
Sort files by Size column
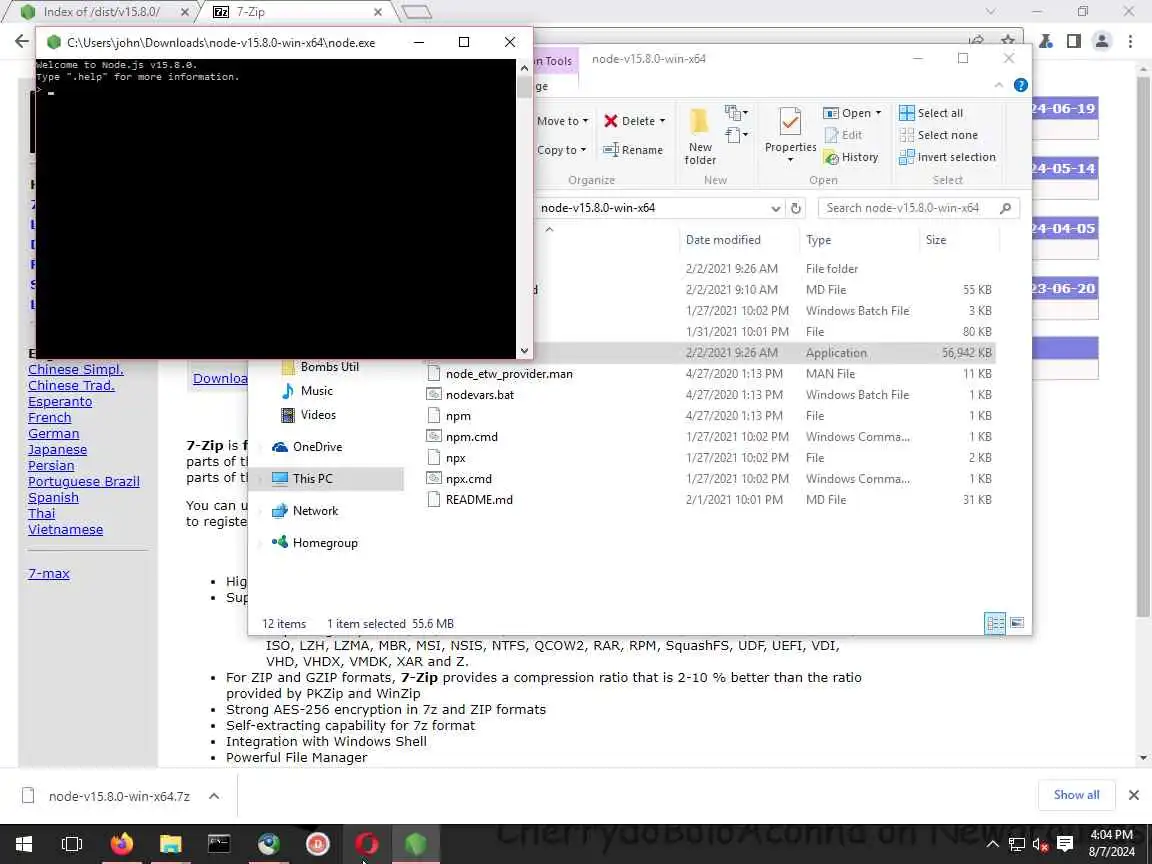[936, 240]
